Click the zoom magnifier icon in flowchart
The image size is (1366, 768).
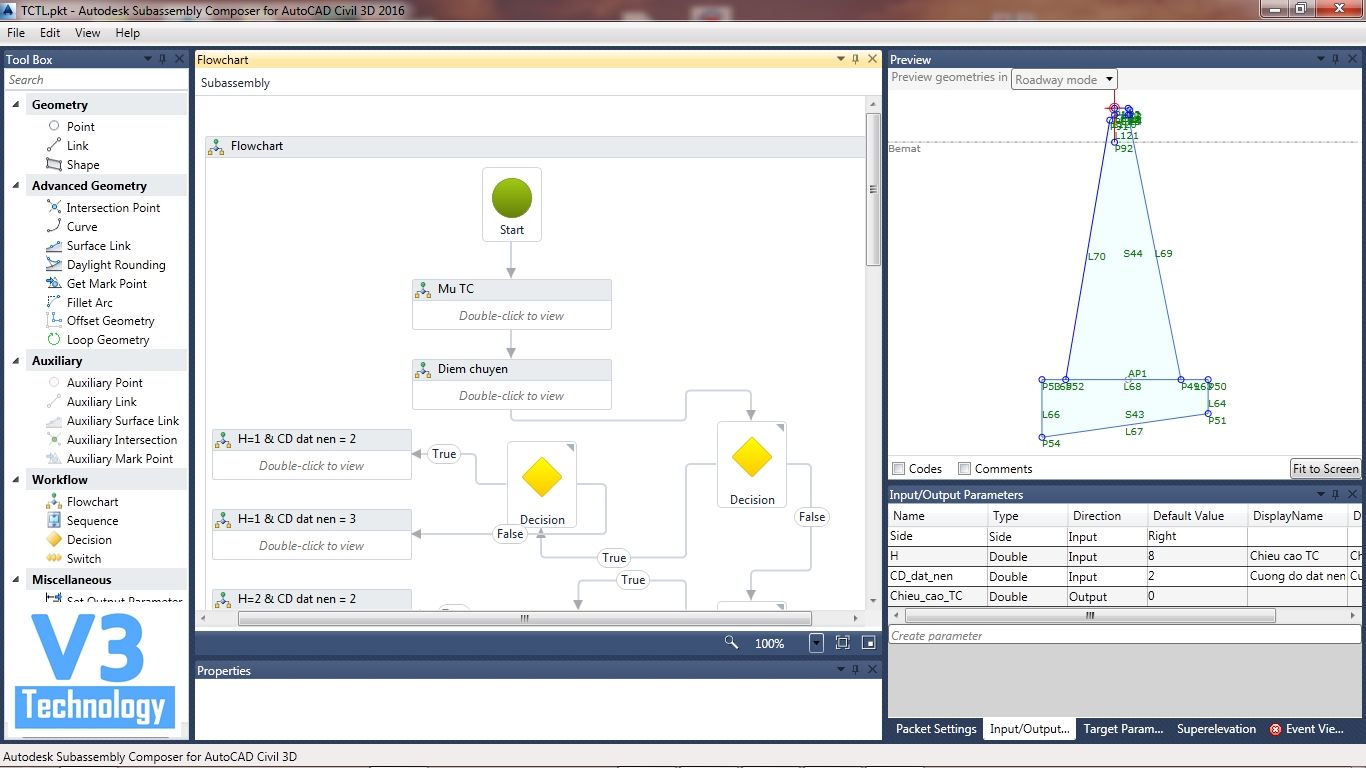(x=732, y=643)
